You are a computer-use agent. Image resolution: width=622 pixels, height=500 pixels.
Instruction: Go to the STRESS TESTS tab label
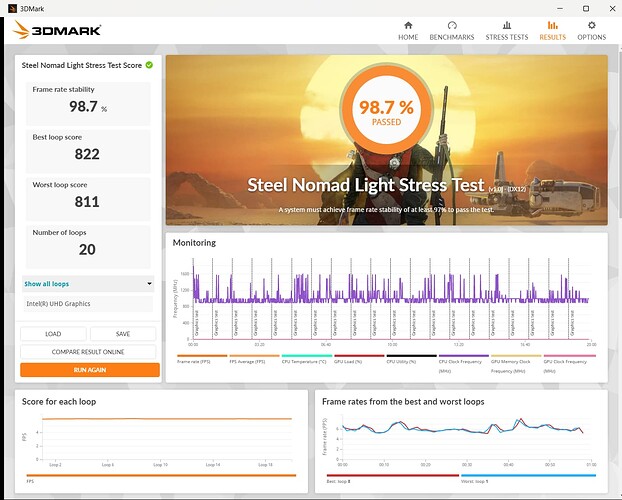(x=507, y=37)
